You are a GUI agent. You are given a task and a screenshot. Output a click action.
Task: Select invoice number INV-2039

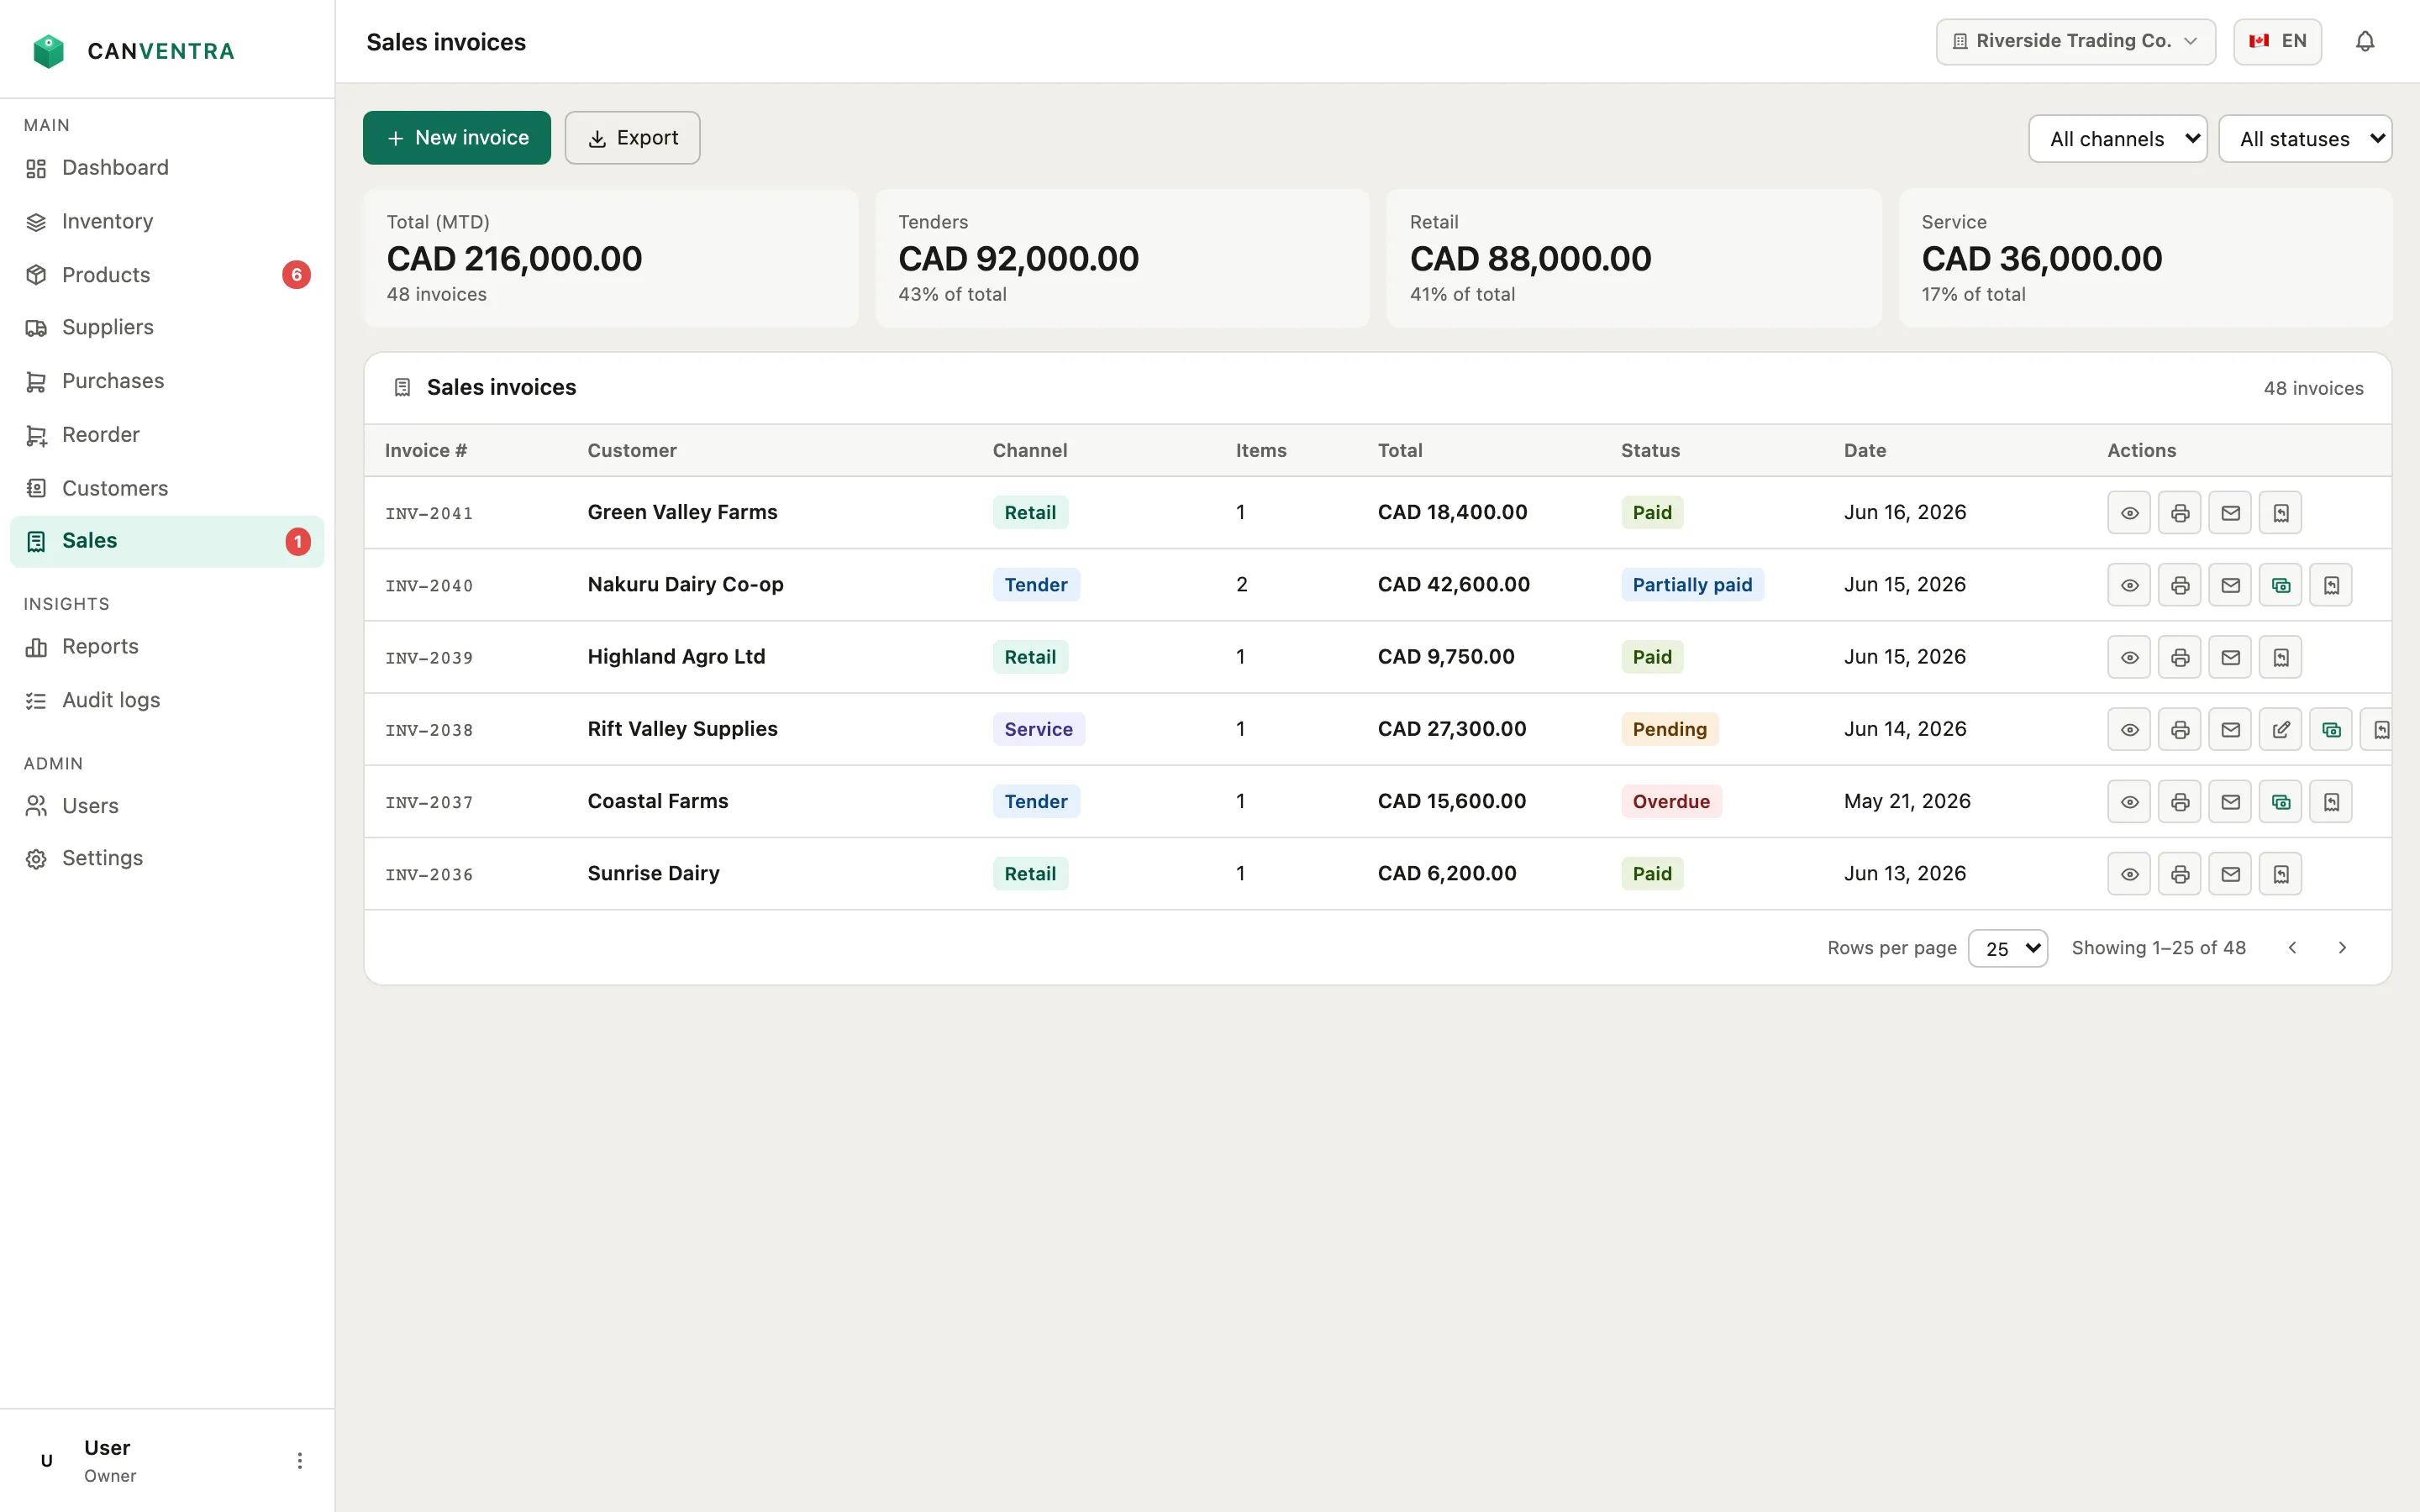coord(429,658)
